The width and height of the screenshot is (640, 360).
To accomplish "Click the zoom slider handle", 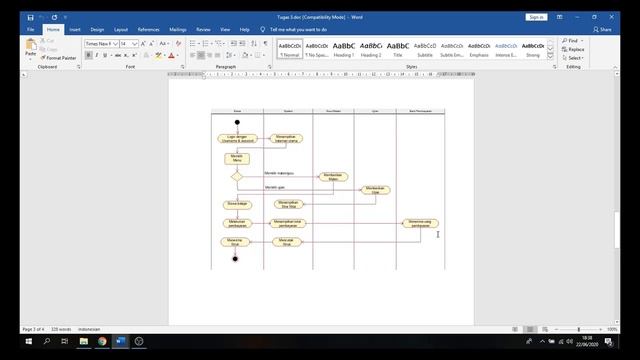I will [578, 329].
